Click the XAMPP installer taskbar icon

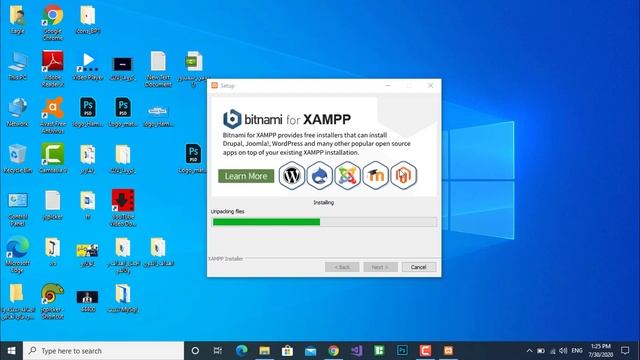point(448,351)
